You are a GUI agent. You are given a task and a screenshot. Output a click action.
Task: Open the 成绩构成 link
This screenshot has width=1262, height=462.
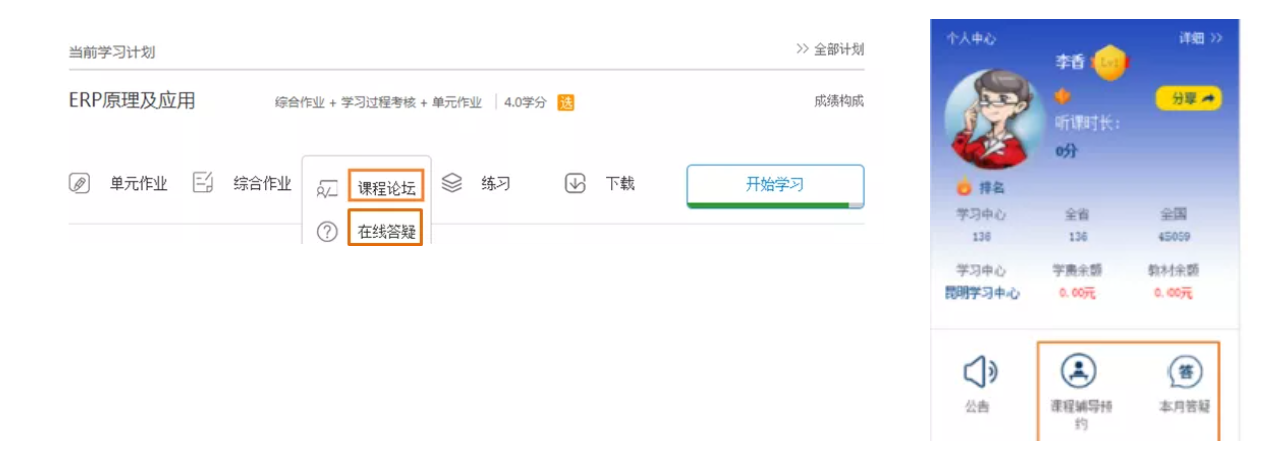tap(839, 101)
